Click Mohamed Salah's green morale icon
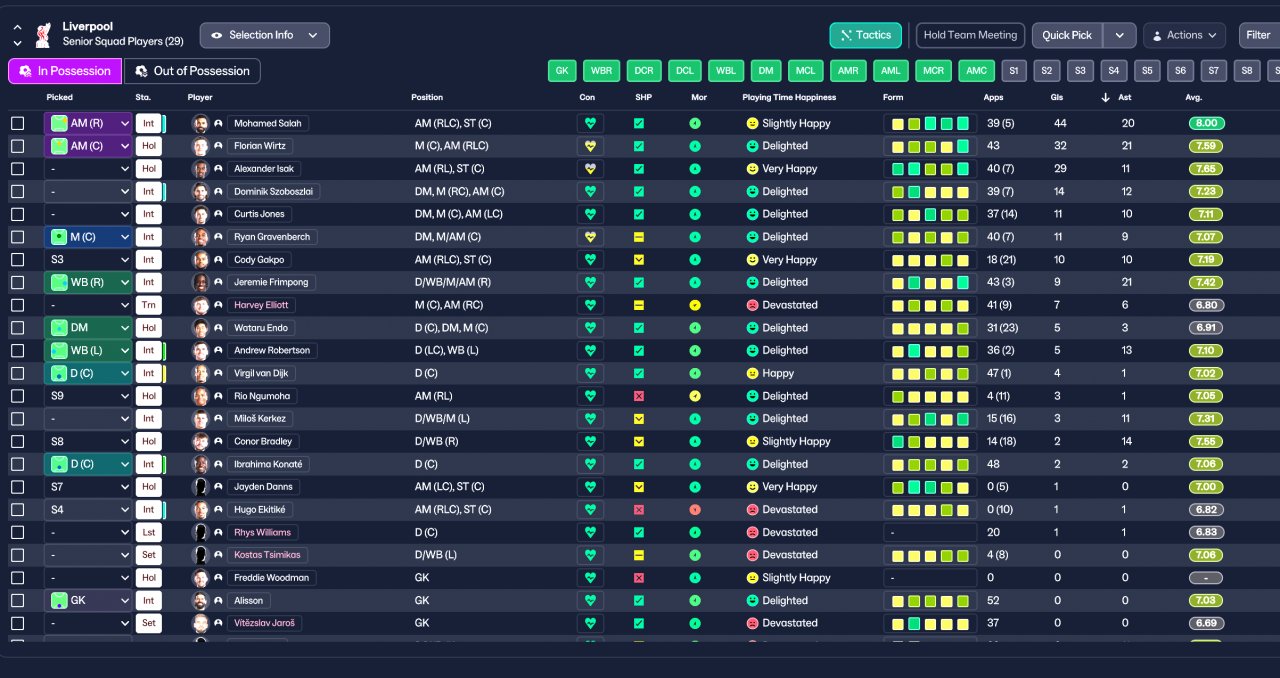The height and width of the screenshot is (678, 1280). pyautogui.click(x=695, y=123)
